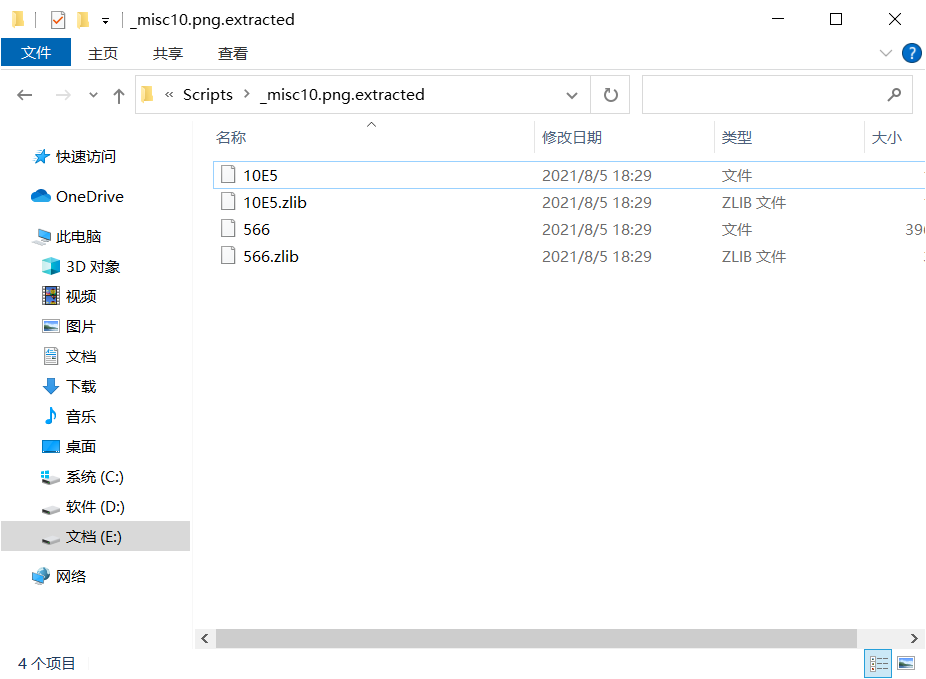Viewport: 926px width, 679px height.
Task: Navigate to Scripts in the breadcrumb path
Action: pos(207,94)
